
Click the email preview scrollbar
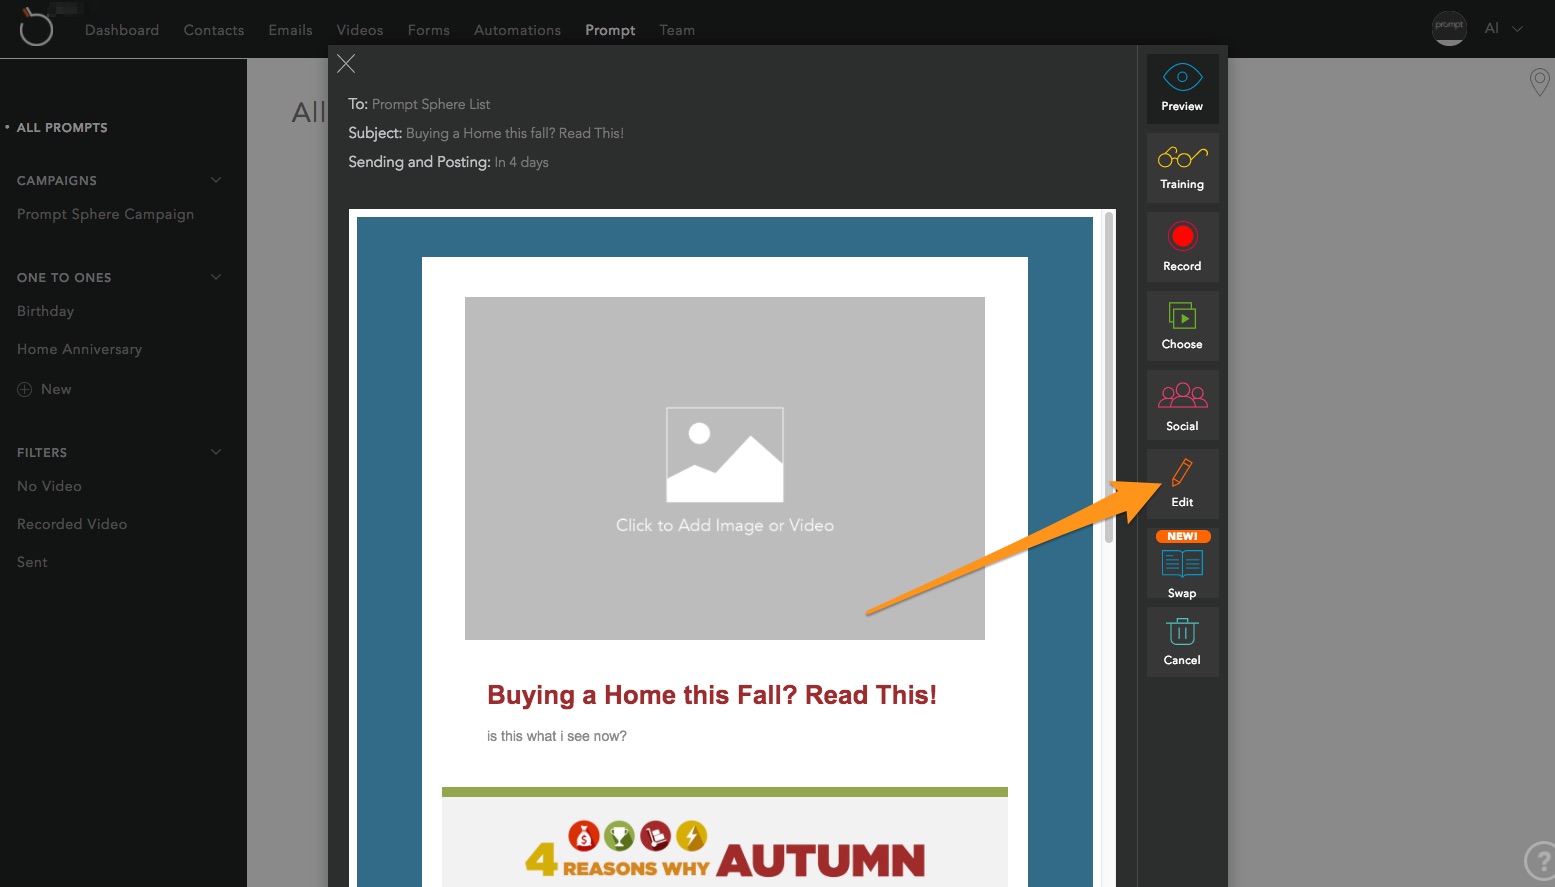pos(1108,378)
